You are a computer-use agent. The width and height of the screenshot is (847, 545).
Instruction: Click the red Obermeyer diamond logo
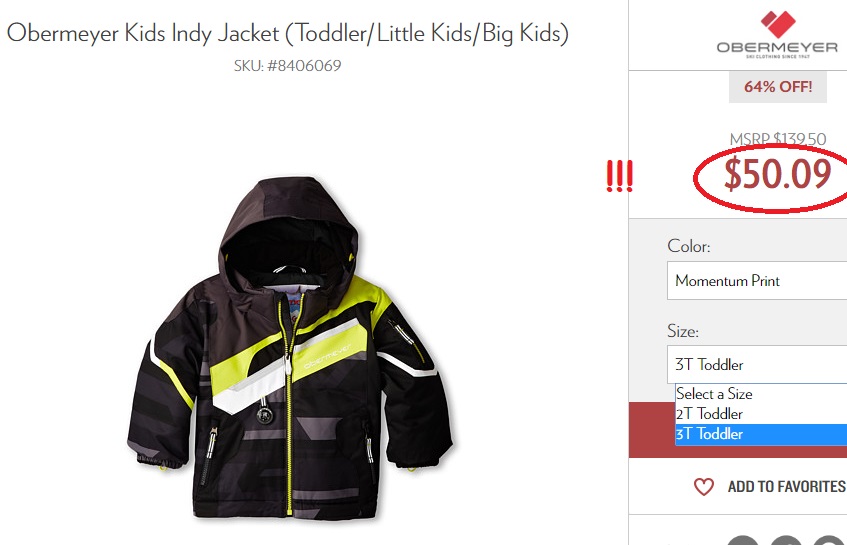point(778,25)
